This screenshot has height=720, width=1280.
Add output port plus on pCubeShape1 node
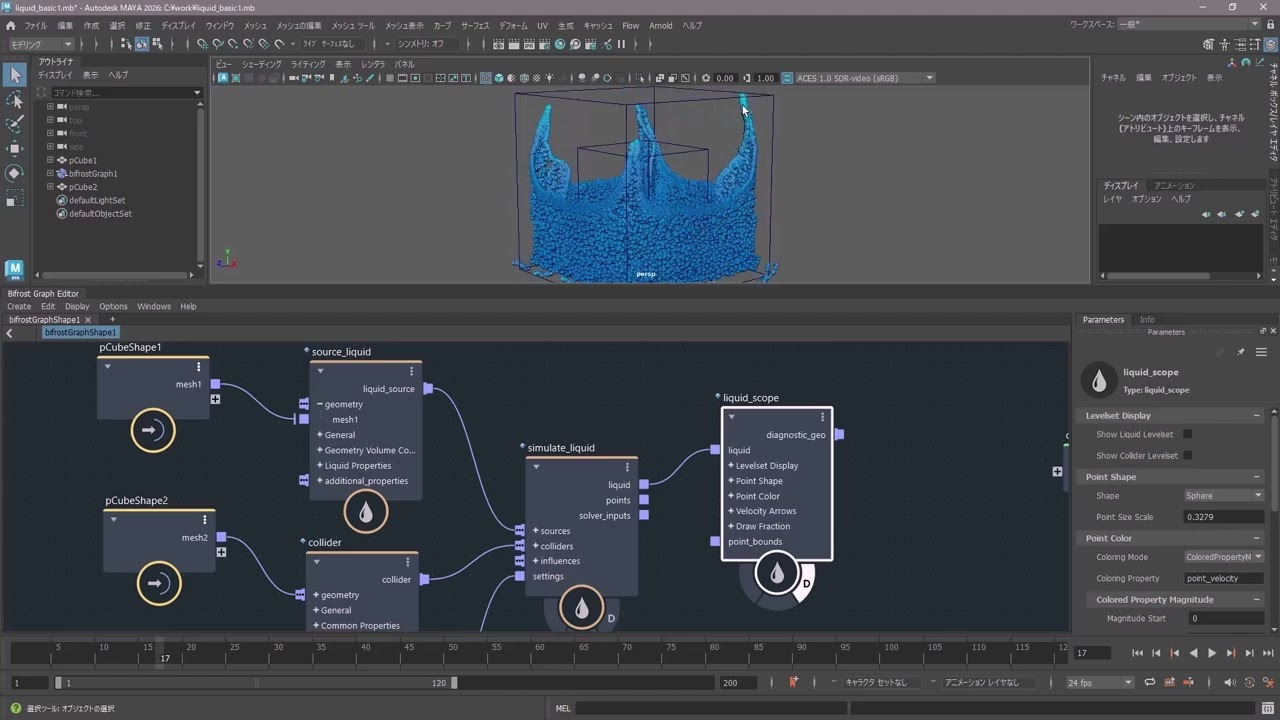[x=215, y=399]
